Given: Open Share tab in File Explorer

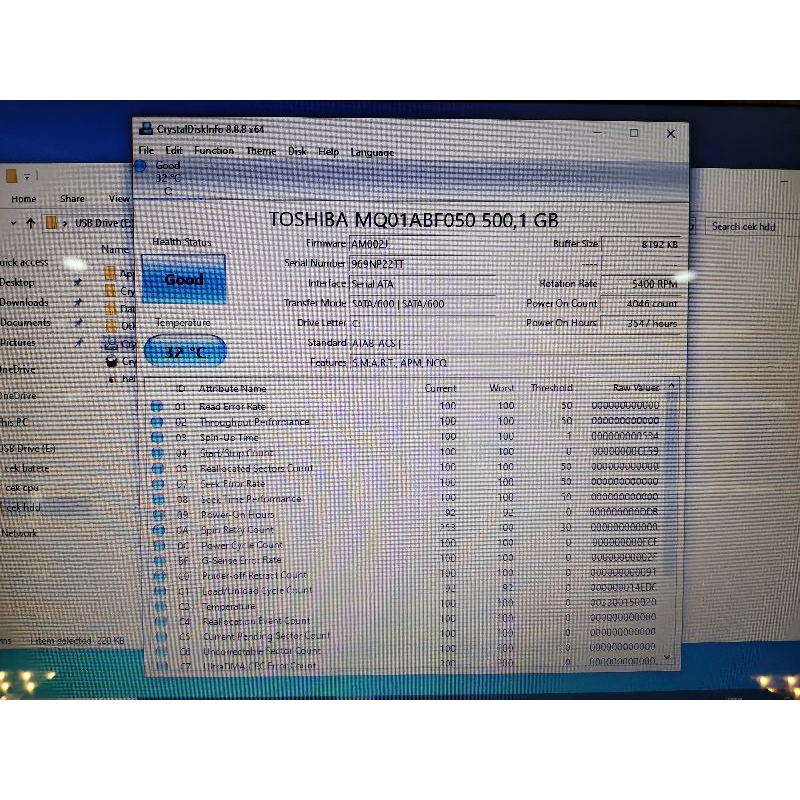Looking at the screenshot, I should [x=72, y=198].
